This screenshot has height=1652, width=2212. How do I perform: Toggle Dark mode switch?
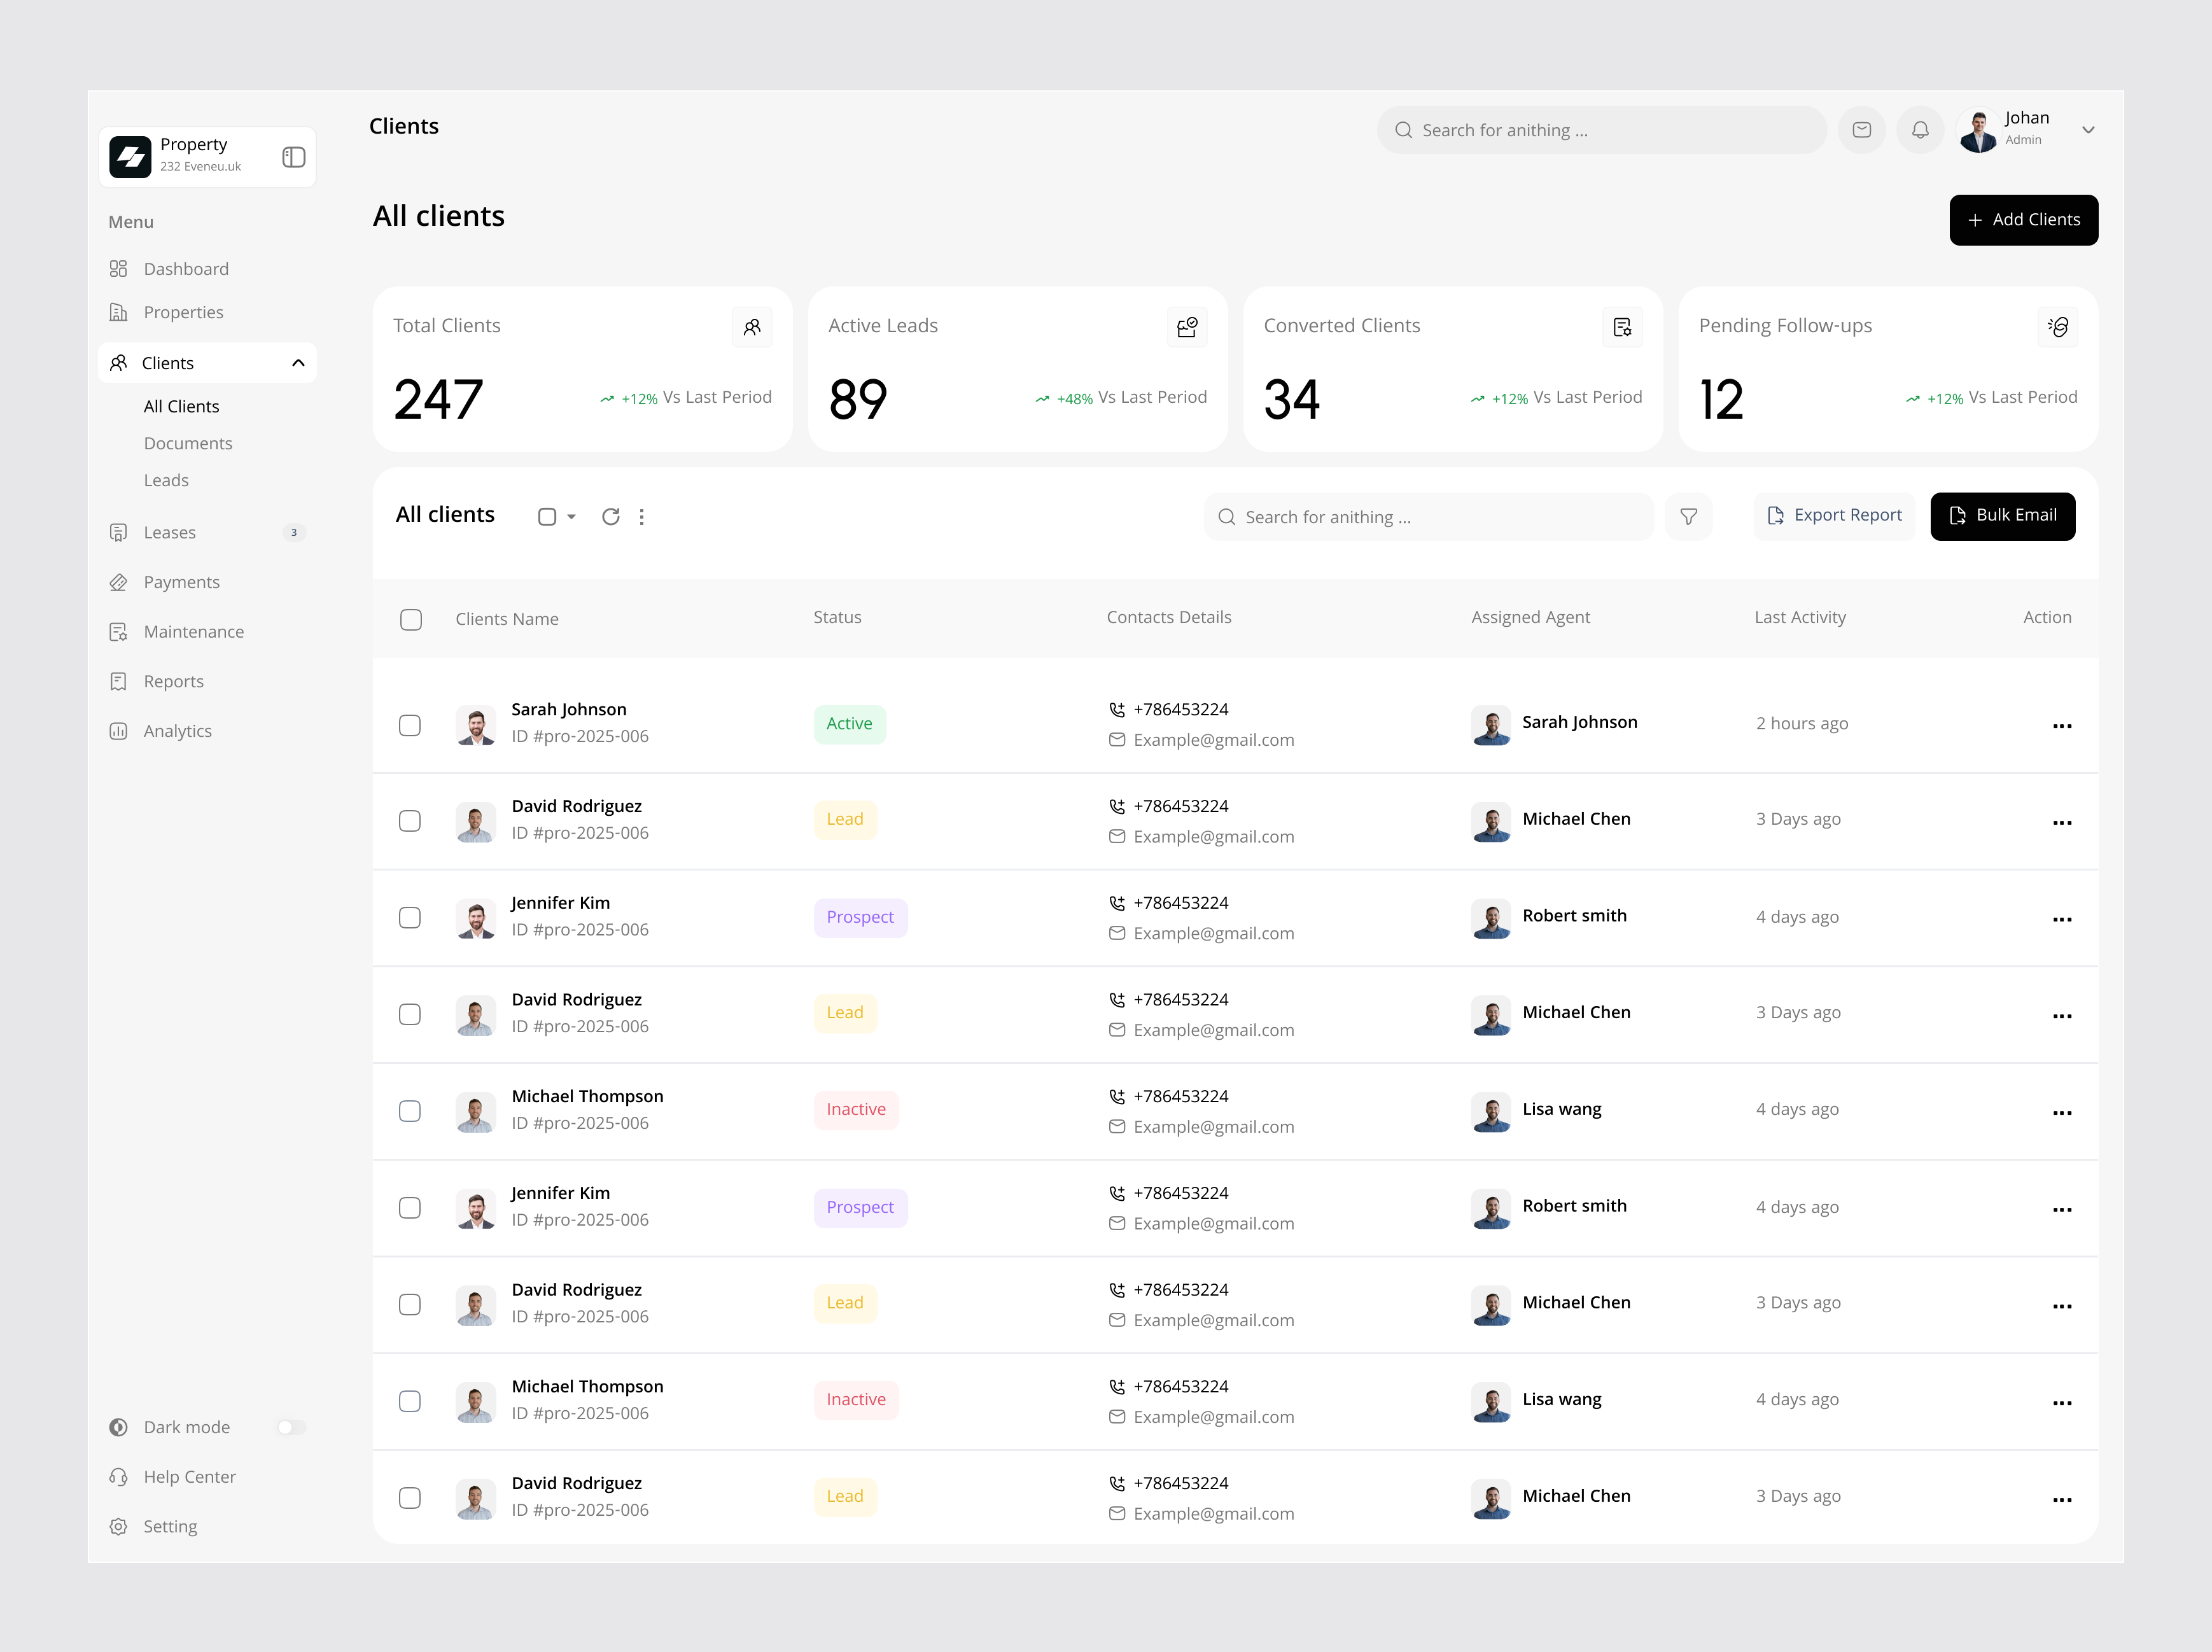[291, 1427]
